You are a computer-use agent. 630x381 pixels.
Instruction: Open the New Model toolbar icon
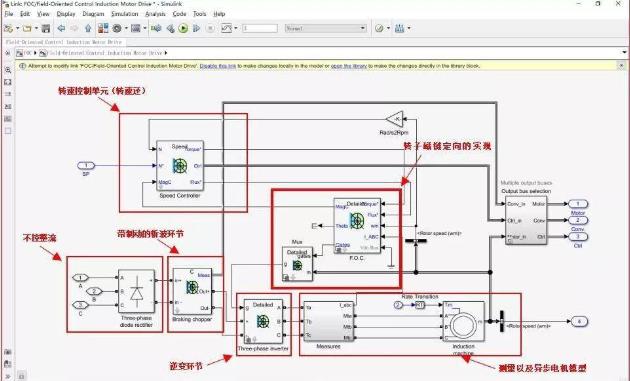point(8,29)
